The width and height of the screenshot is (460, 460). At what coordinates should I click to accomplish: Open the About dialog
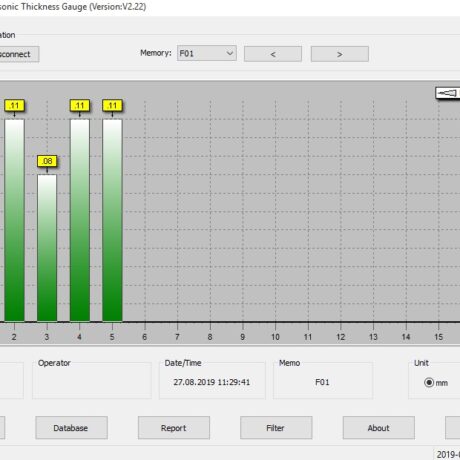[x=379, y=428]
